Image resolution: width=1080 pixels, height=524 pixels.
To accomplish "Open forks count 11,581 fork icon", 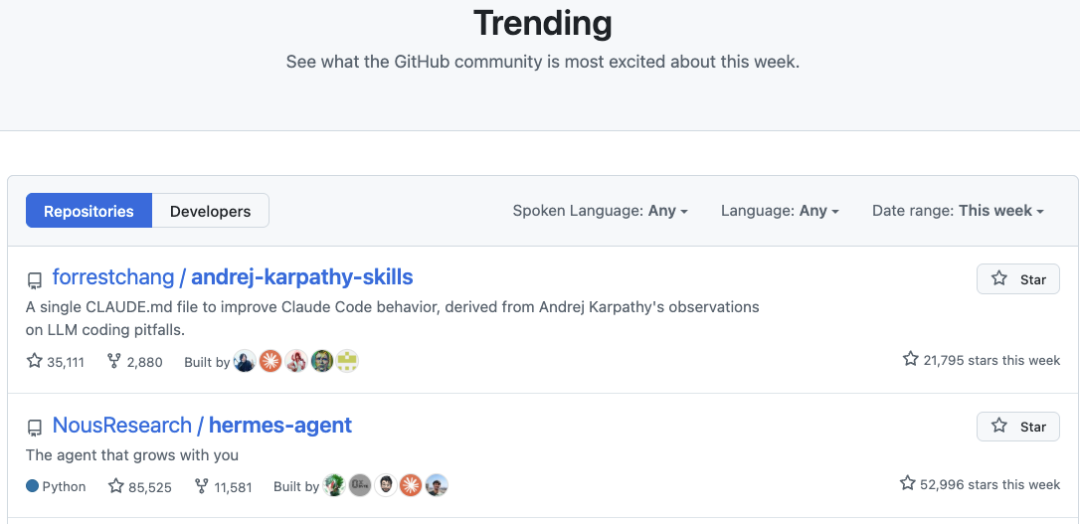I will pyautogui.click(x=201, y=486).
